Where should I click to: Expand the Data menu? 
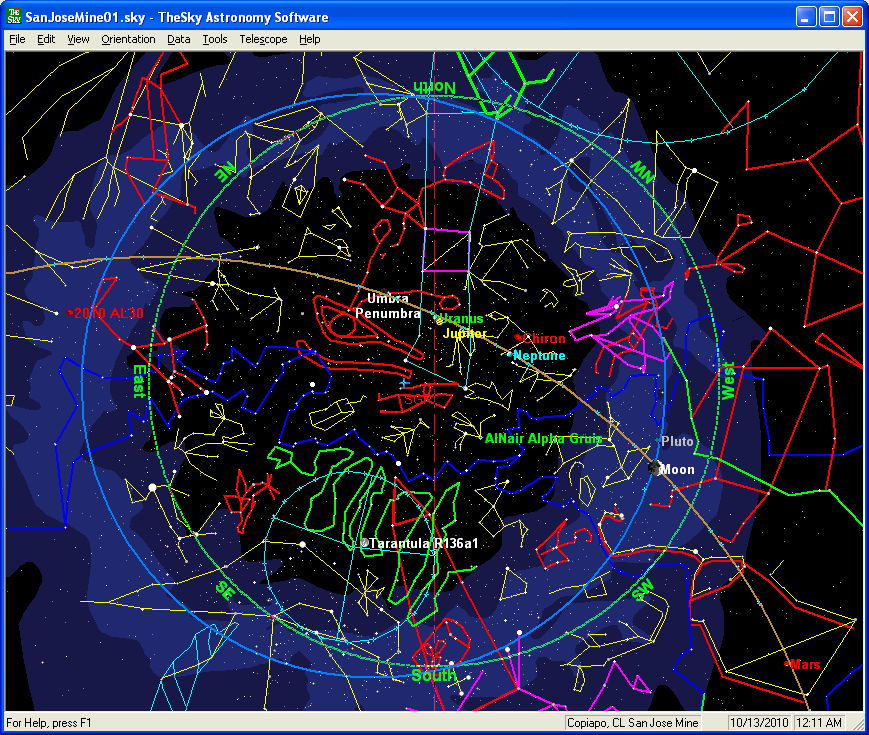pyautogui.click(x=179, y=39)
